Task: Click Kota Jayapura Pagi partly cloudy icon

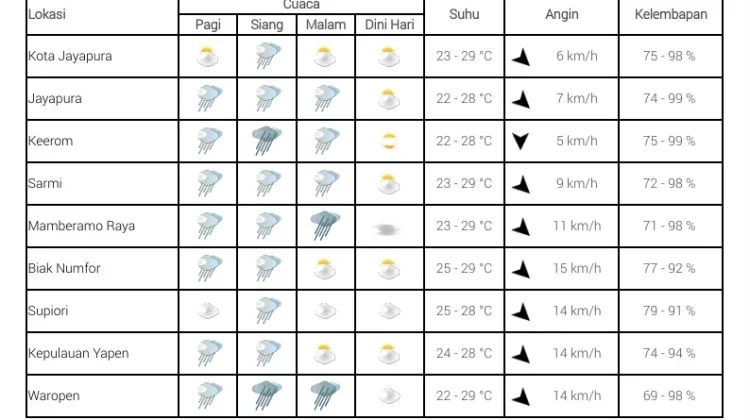Action: [208, 56]
